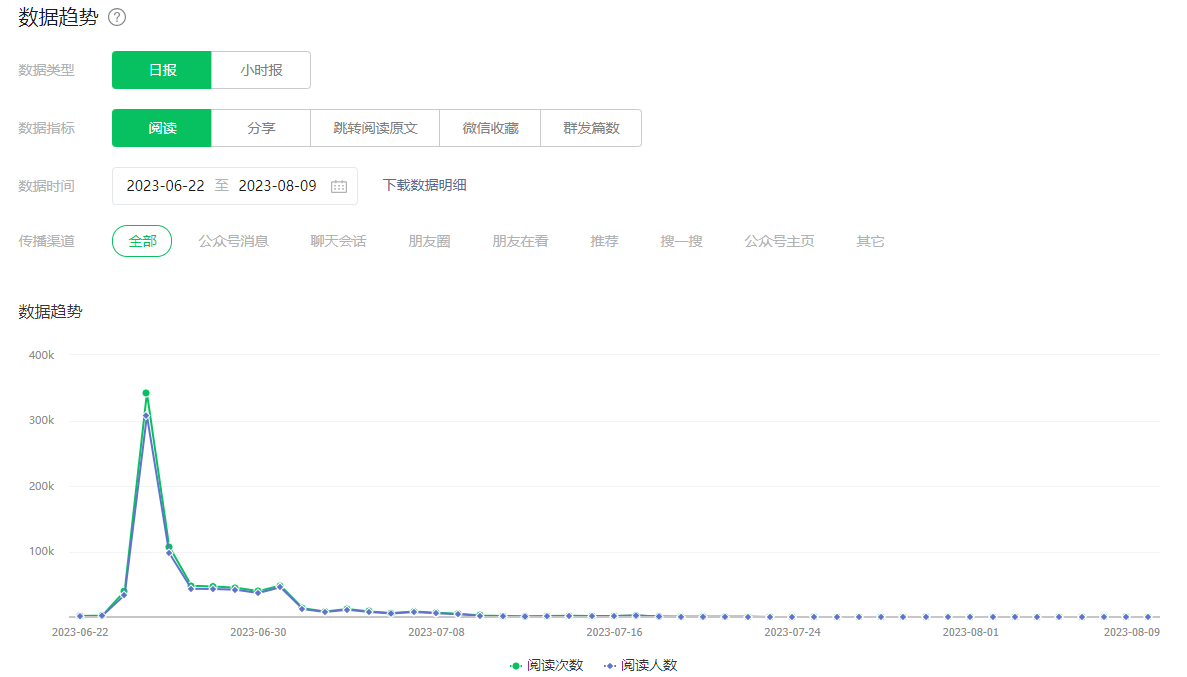Click the 2023-07-16 x-axis label

614,632
